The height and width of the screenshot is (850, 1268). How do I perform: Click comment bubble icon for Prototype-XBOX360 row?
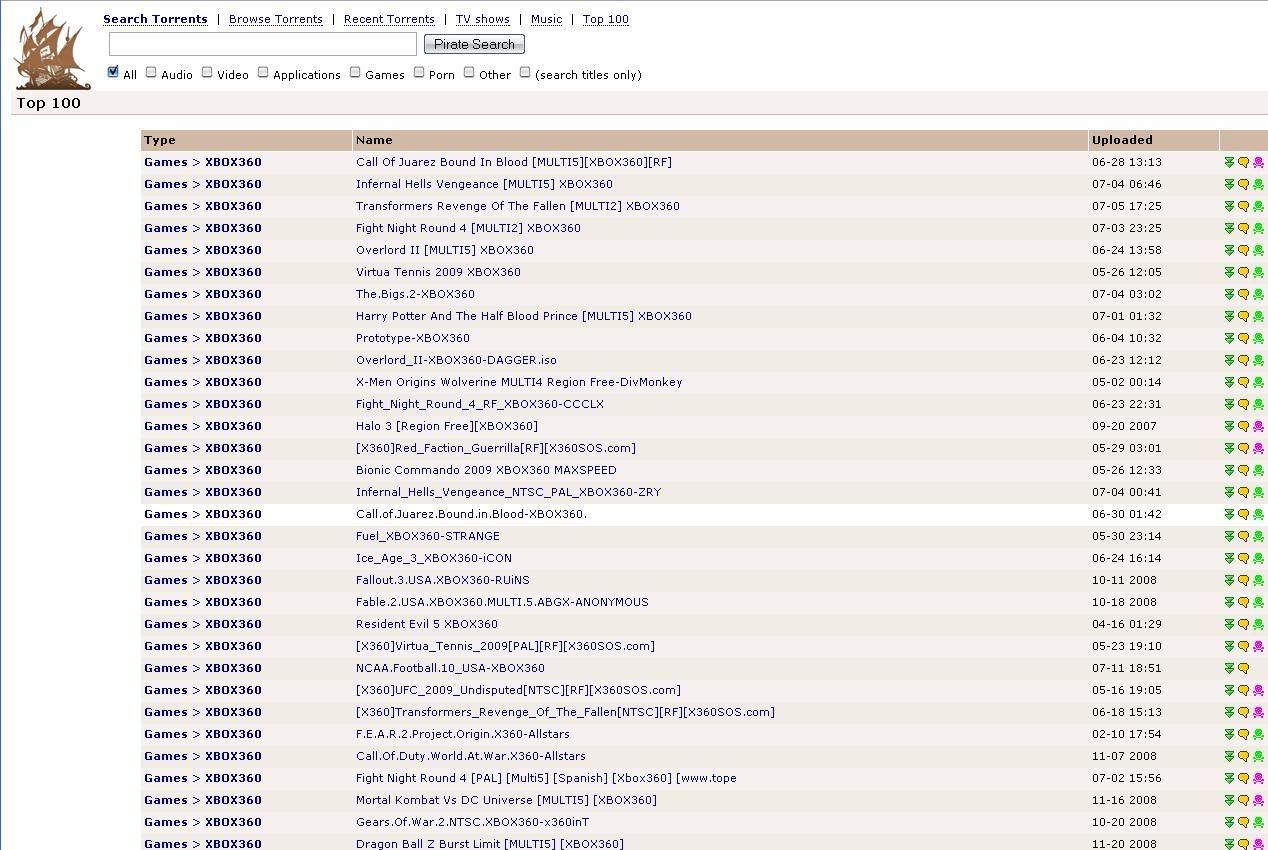click(1244, 339)
